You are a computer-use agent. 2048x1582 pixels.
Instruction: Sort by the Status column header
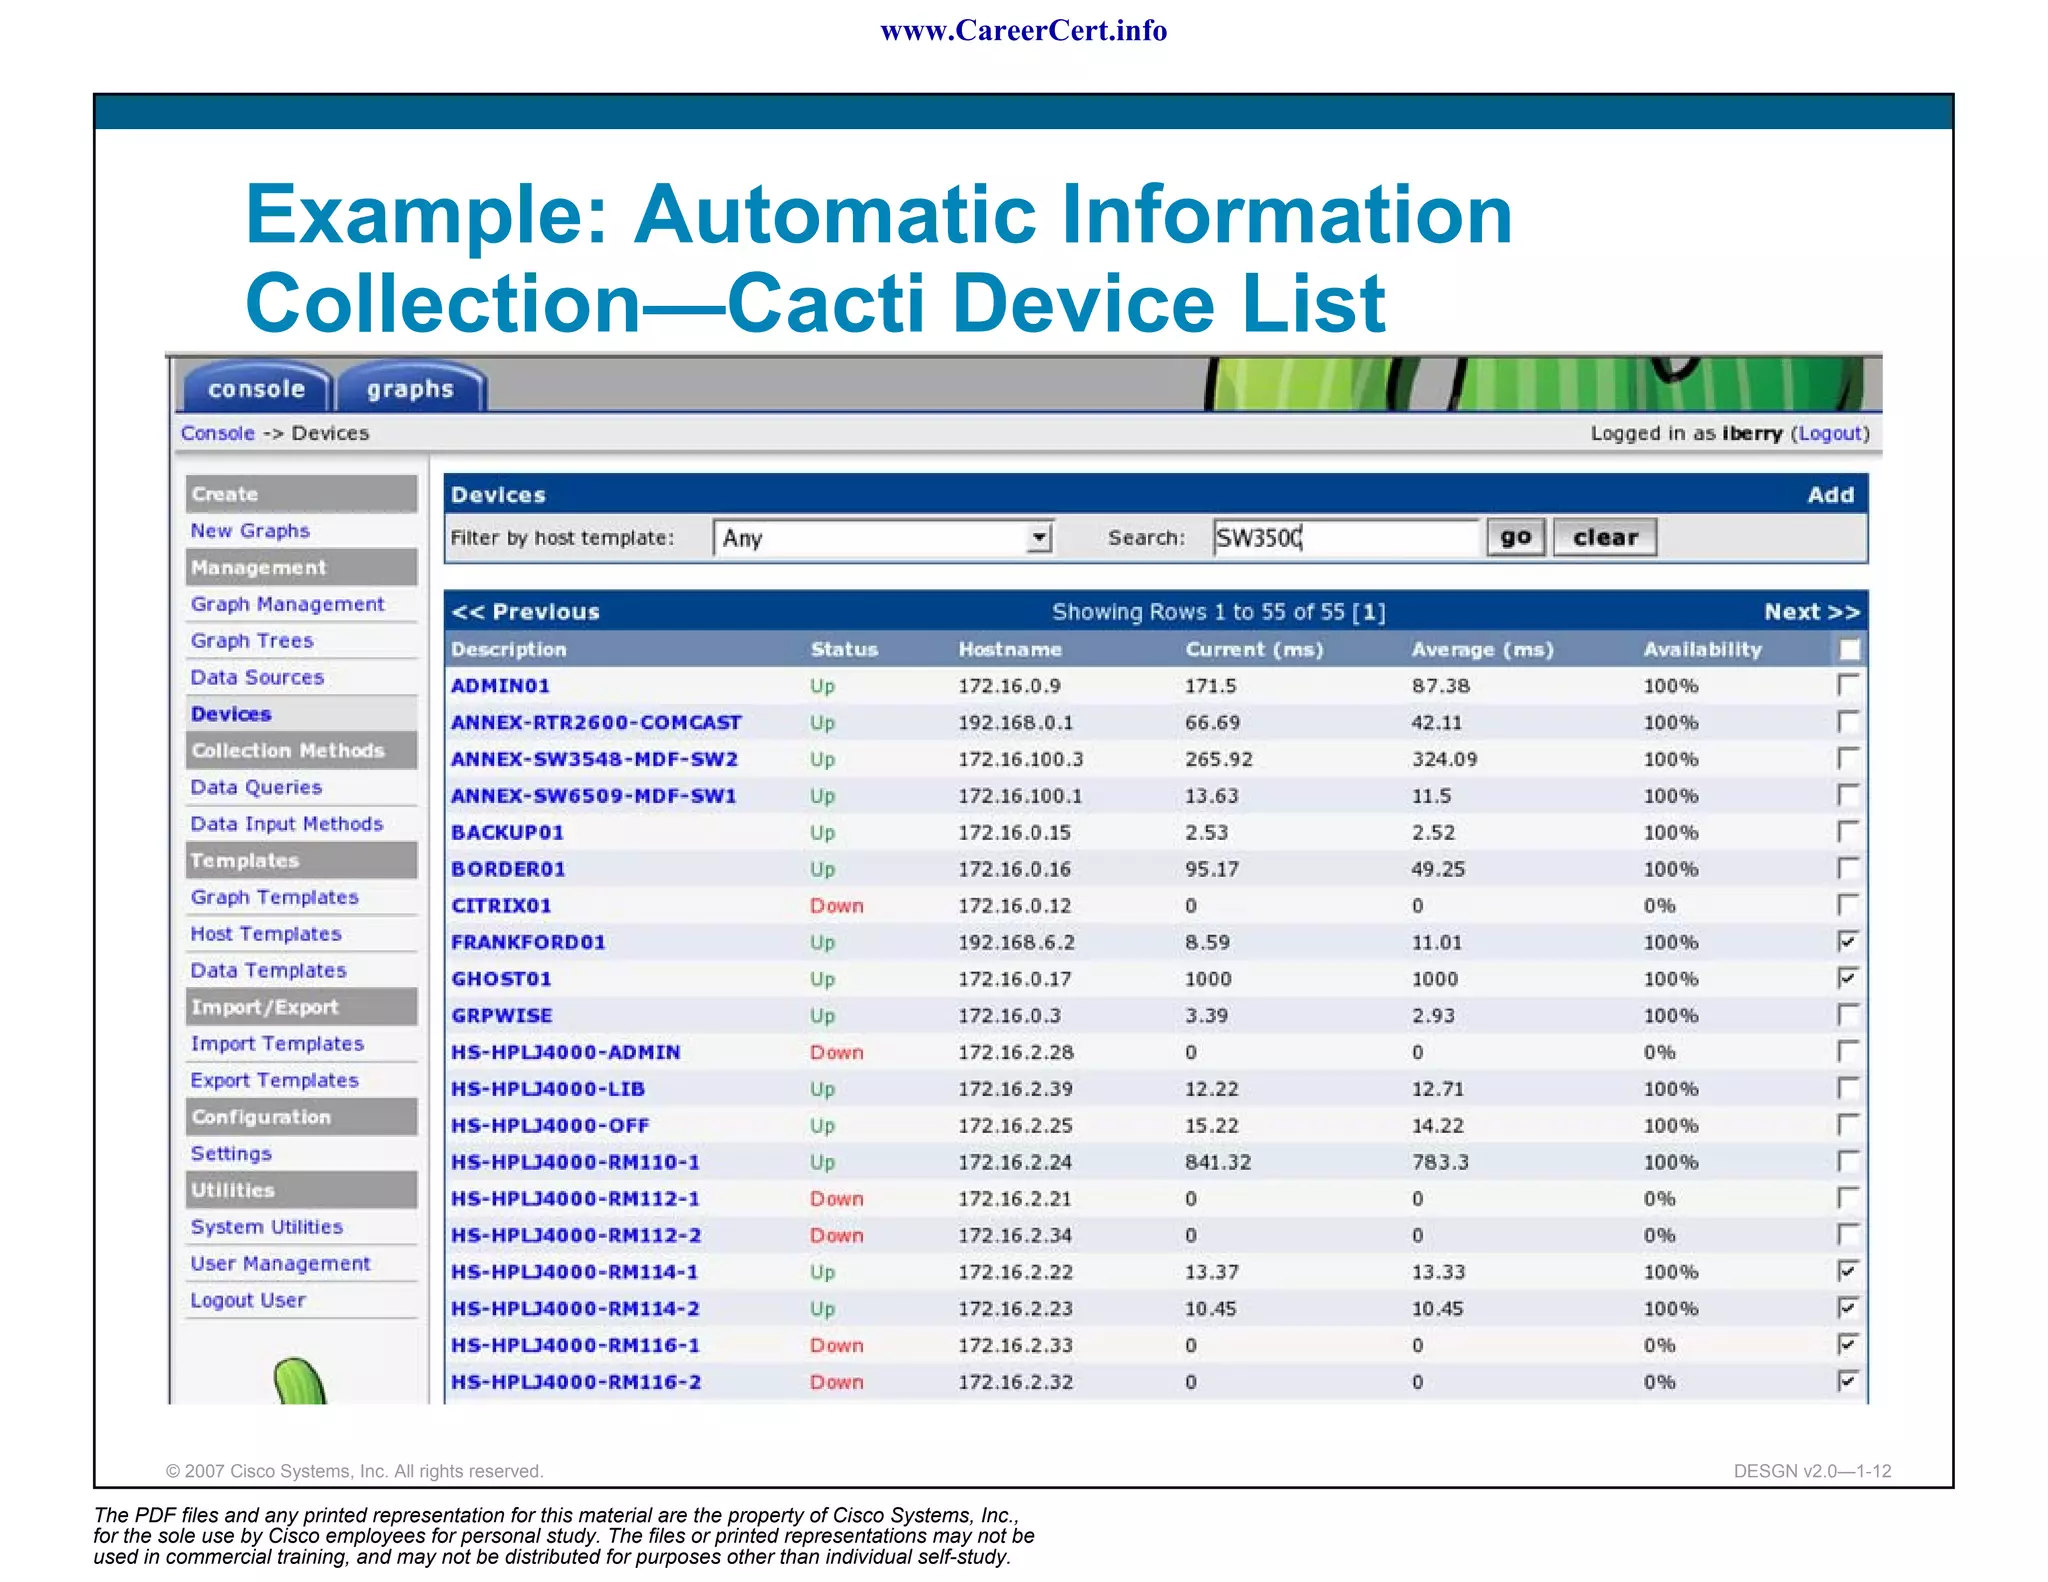(x=844, y=649)
